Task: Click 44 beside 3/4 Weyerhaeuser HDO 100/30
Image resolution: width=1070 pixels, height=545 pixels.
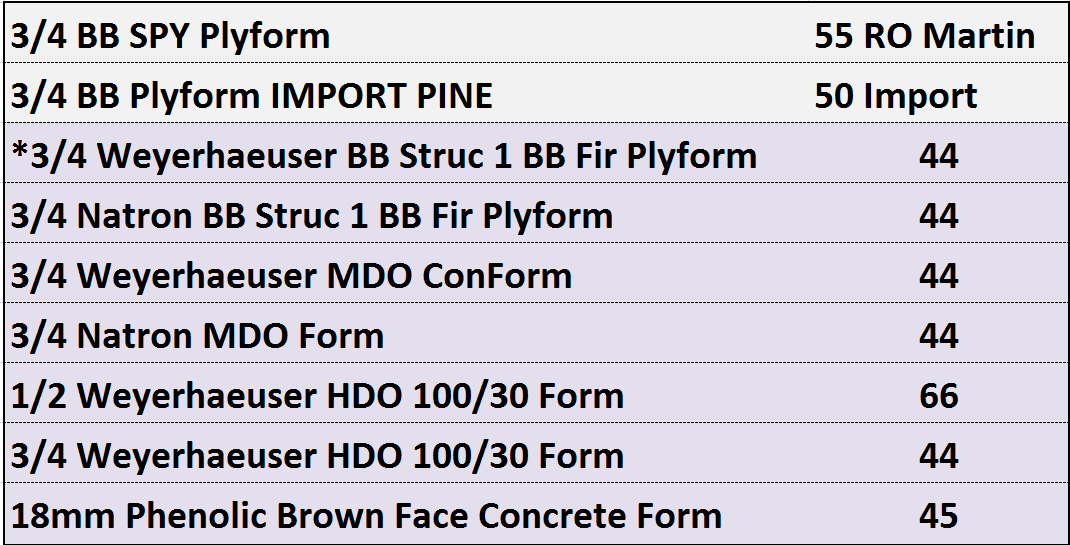Action: point(938,456)
